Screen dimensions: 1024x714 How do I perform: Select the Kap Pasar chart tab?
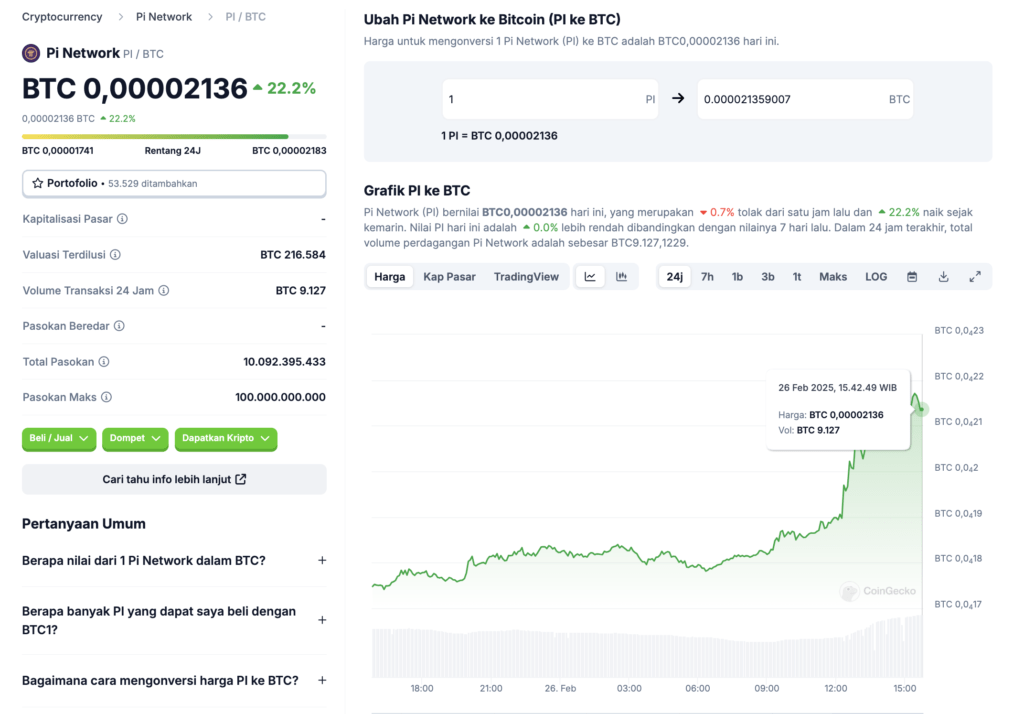pyautogui.click(x=449, y=276)
